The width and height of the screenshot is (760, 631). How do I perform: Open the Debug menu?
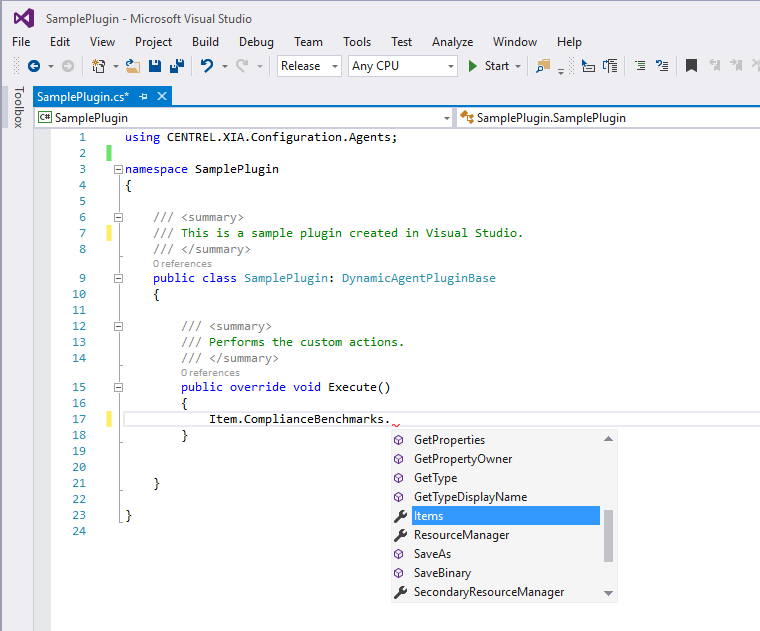256,42
